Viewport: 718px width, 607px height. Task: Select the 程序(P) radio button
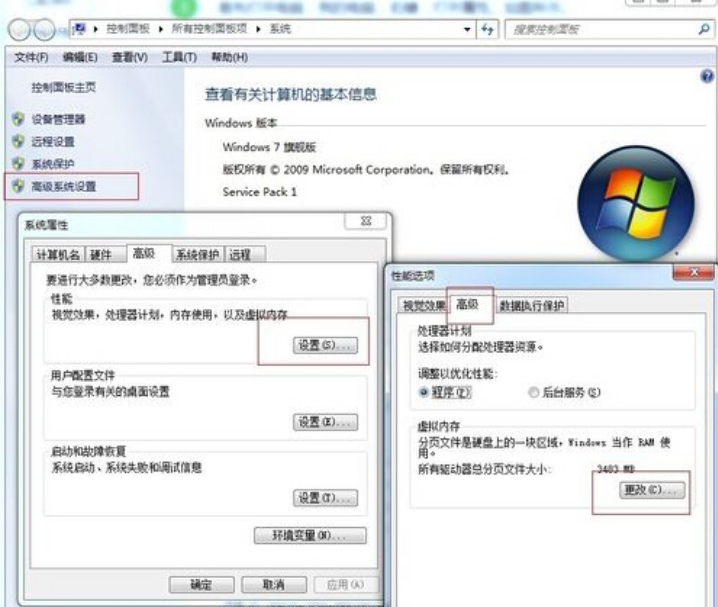coord(424,392)
